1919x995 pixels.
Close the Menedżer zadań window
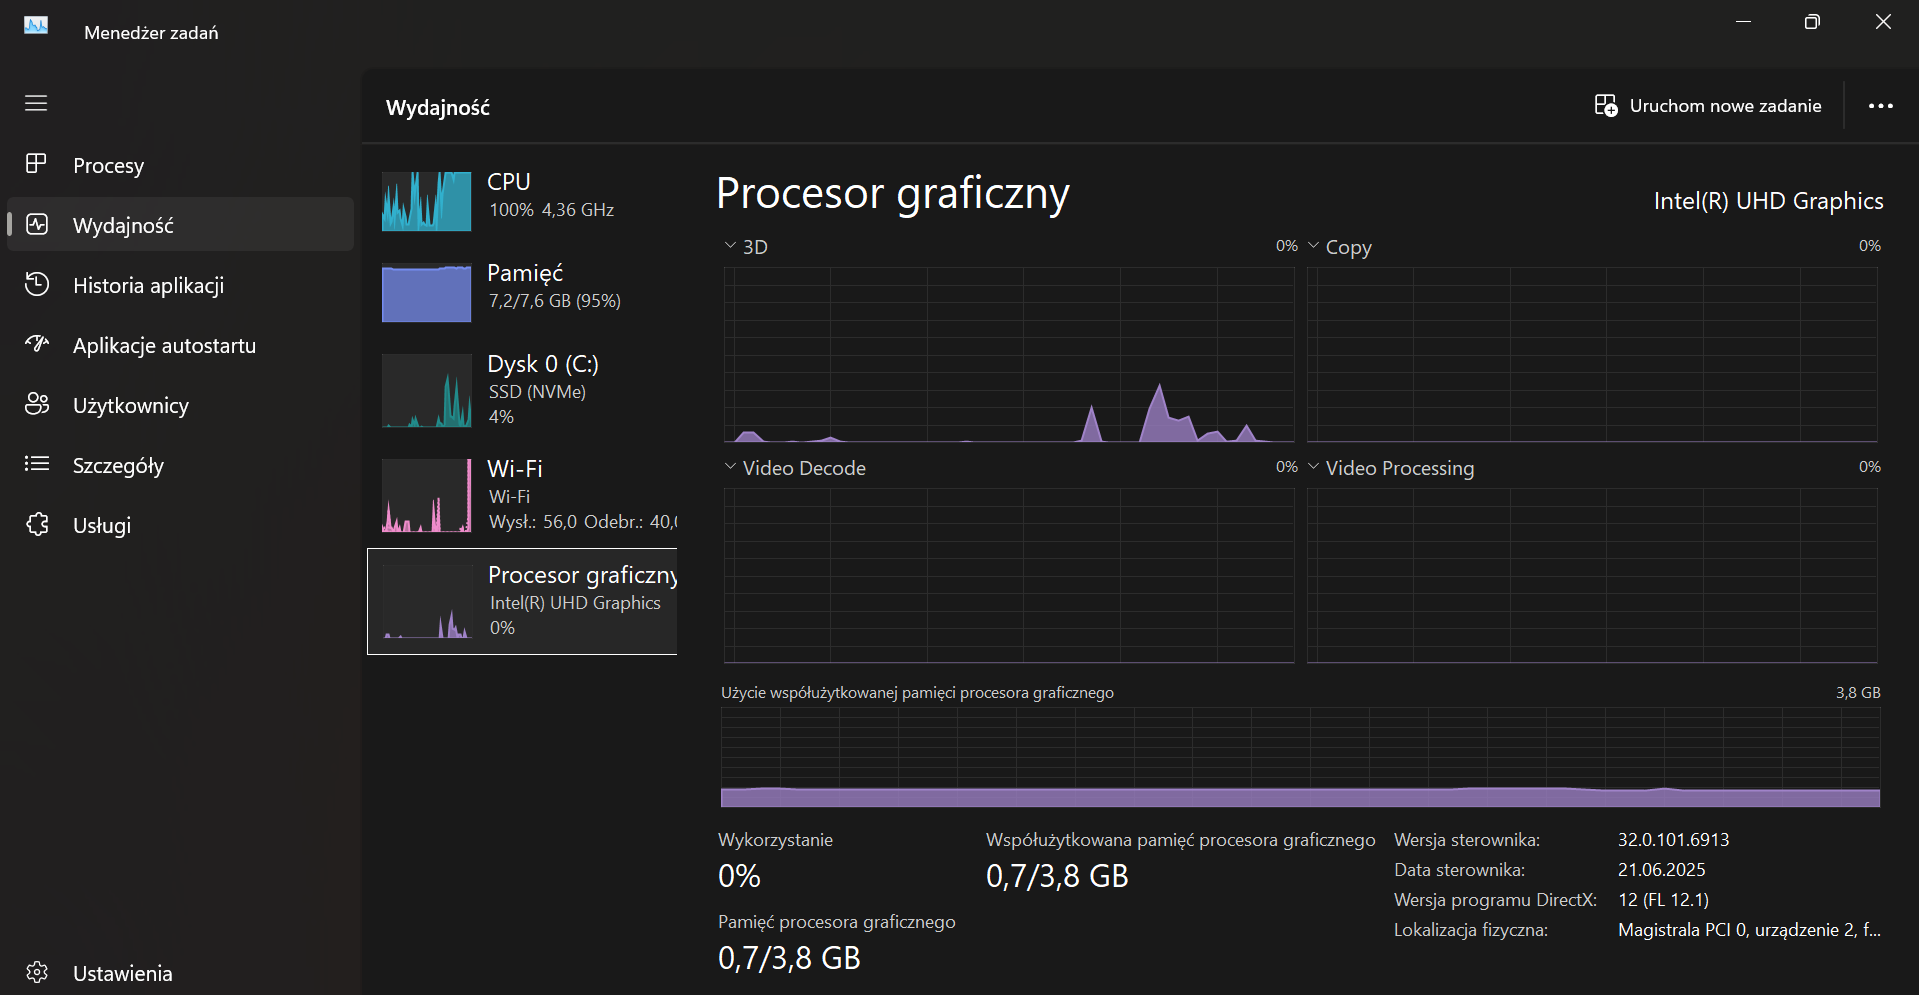(x=1883, y=22)
